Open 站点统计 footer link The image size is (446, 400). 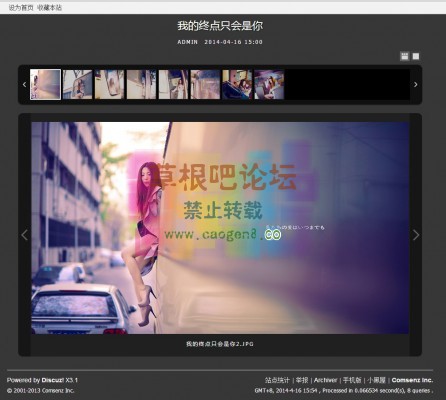pos(277,380)
